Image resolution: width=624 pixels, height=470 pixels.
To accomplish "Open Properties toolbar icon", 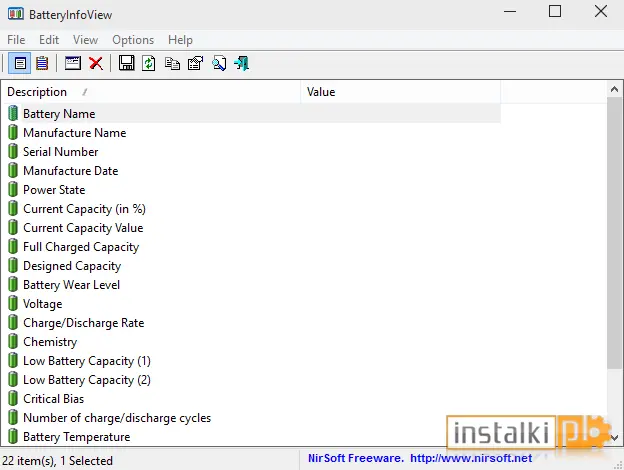I will click(x=195, y=63).
